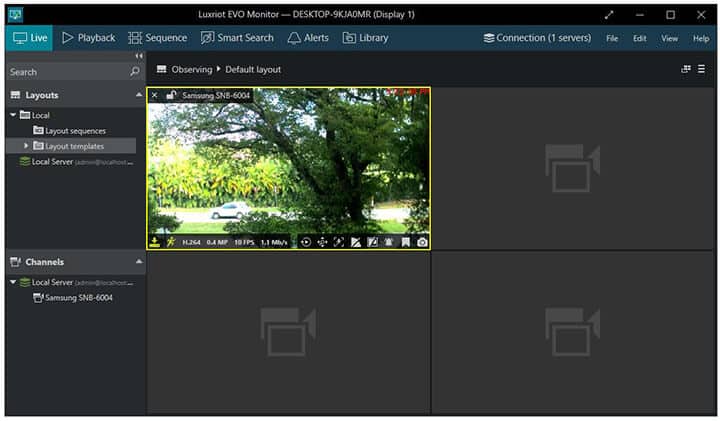Viewport: 720px width, 421px height.
Task: Click the alarm siren icon on camera toolbar
Action: coord(389,243)
